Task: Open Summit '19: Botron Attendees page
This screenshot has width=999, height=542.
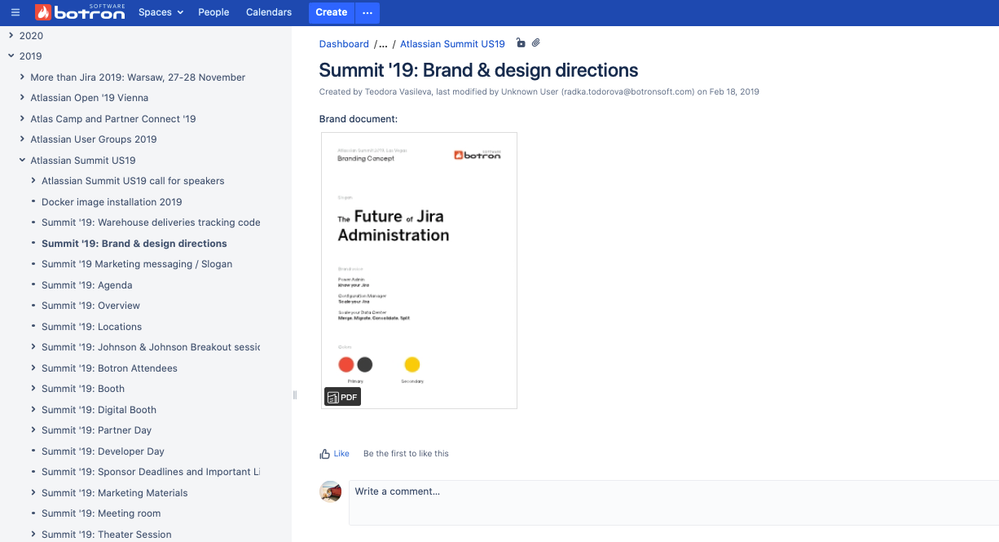Action: point(110,368)
